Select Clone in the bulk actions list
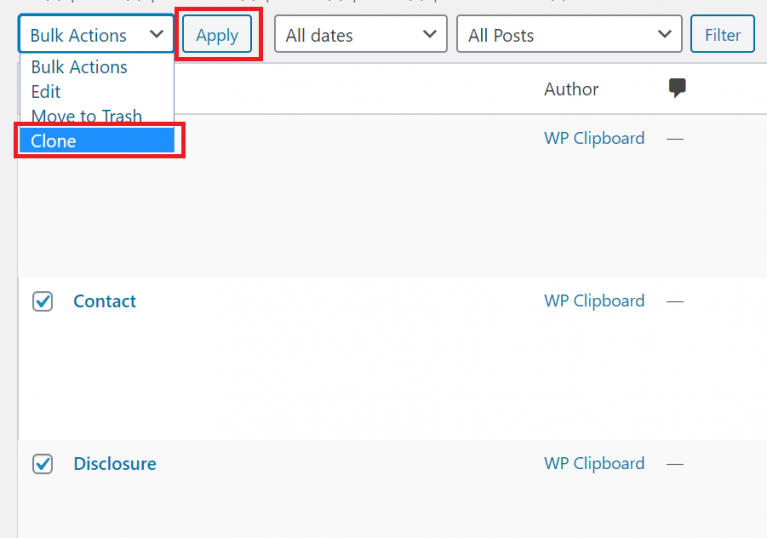Screen dimensions: 767x538 click(97, 141)
